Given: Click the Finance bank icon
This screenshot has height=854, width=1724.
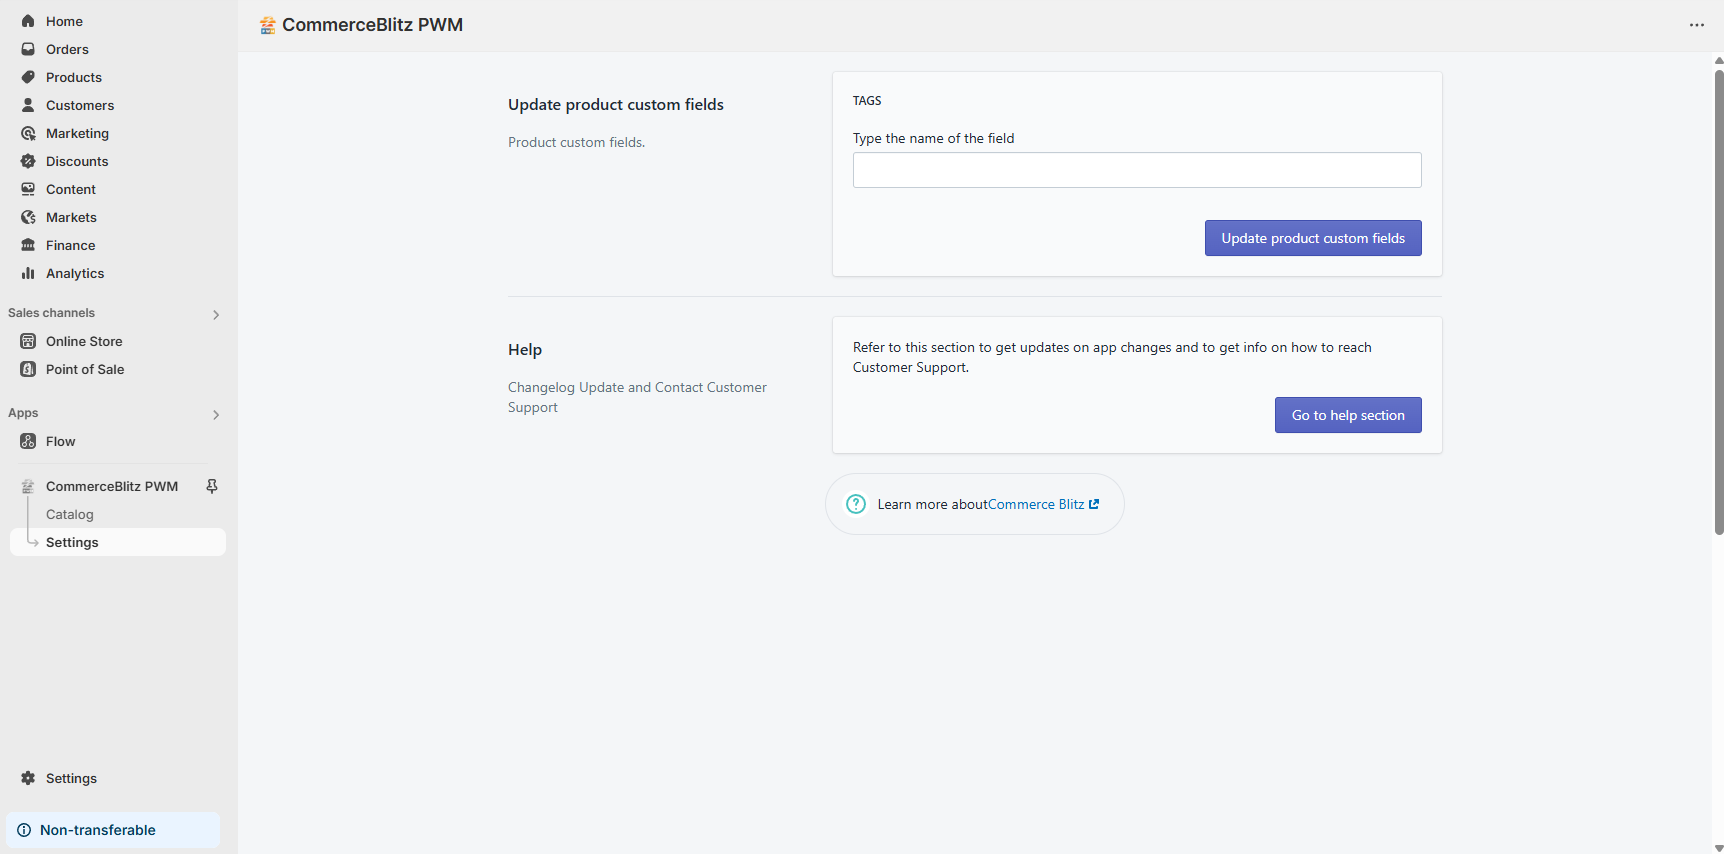Looking at the screenshot, I should 28,245.
